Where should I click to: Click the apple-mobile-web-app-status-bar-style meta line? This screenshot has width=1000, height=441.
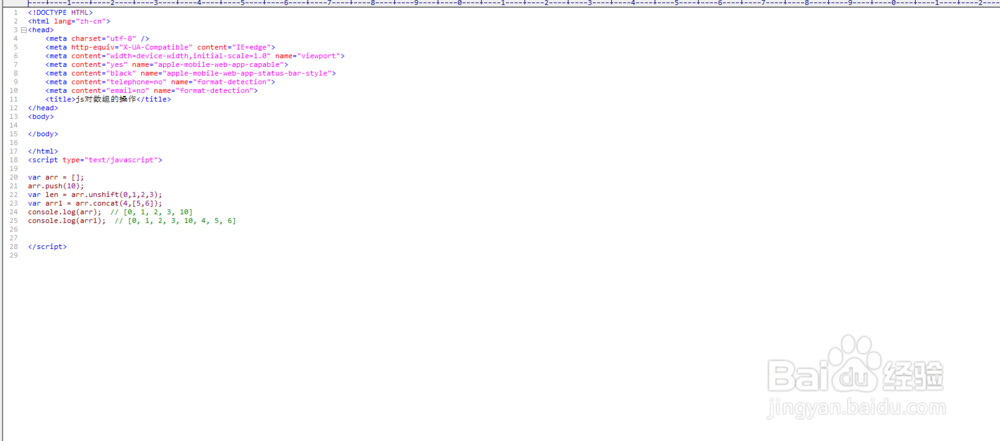pos(190,73)
